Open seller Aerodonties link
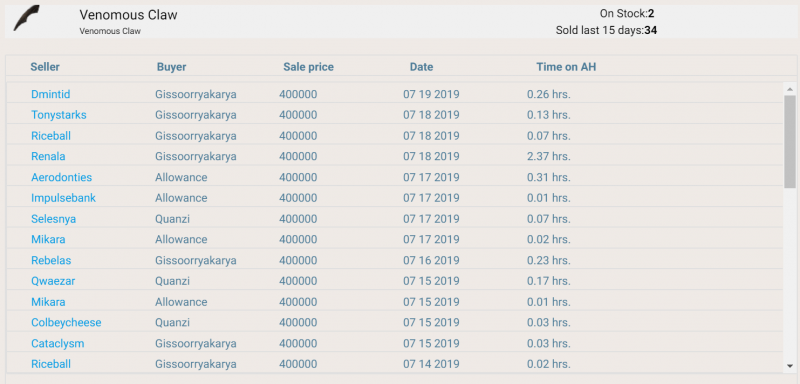The image size is (800, 384). pyautogui.click(x=61, y=177)
